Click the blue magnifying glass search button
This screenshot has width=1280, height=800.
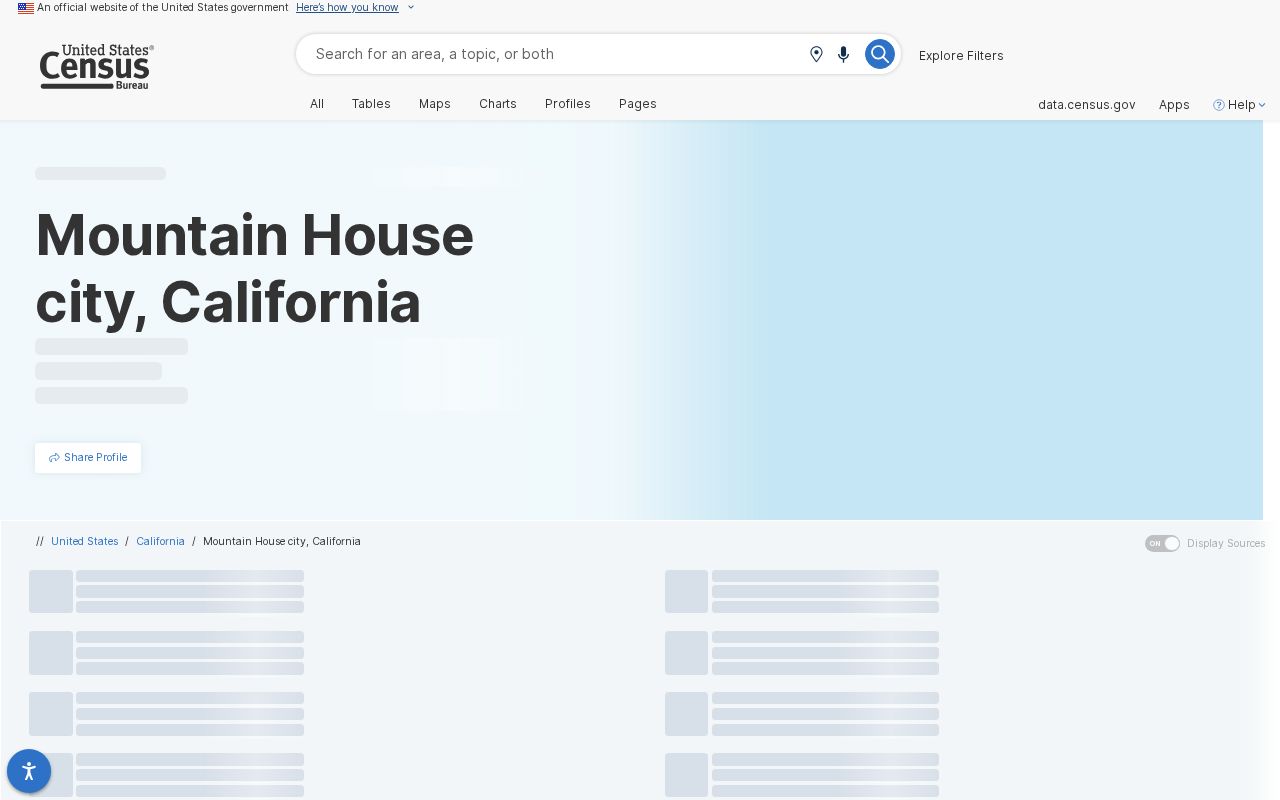tap(879, 54)
